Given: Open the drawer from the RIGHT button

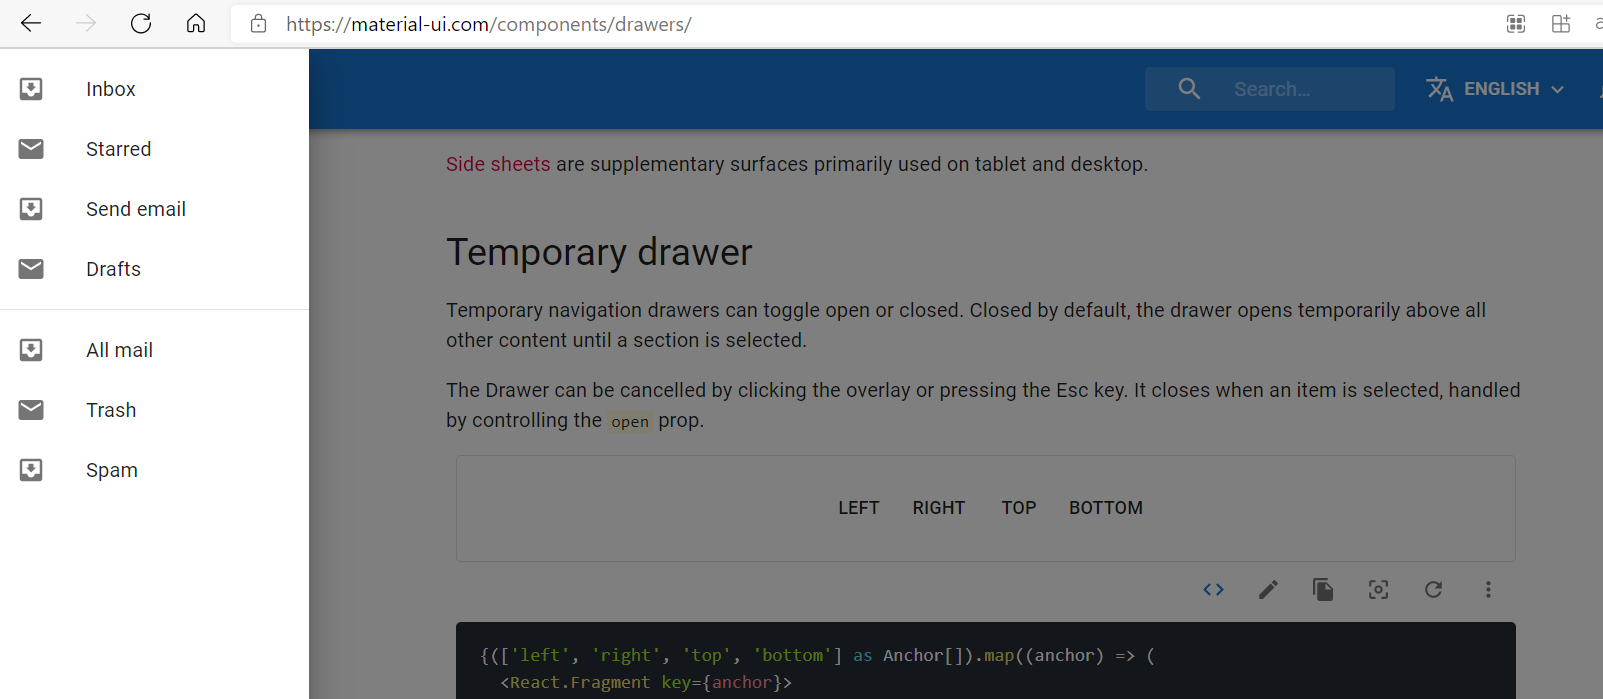Looking at the screenshot, I should (x=938, y=508).
